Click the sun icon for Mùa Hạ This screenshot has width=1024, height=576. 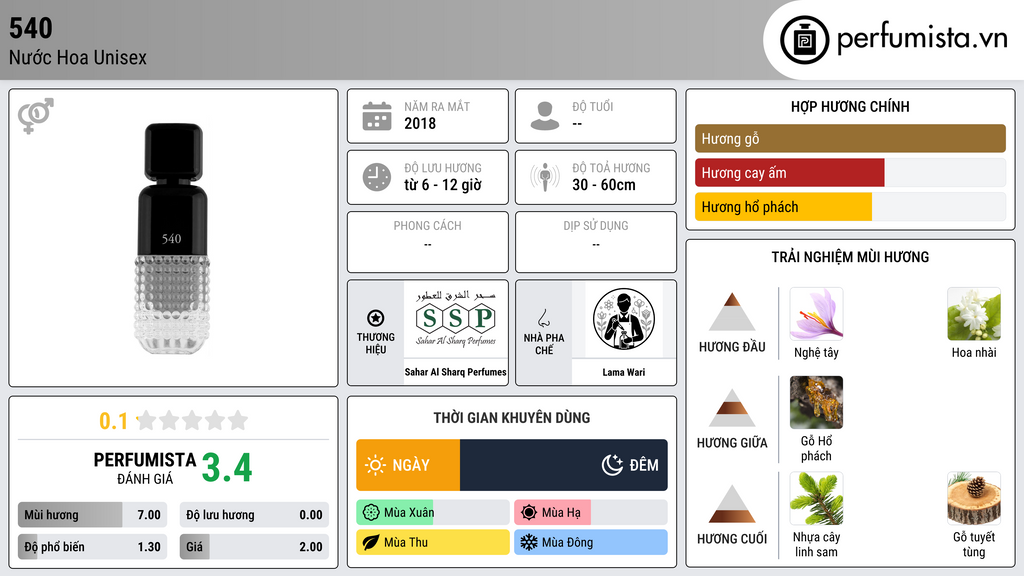529,513
